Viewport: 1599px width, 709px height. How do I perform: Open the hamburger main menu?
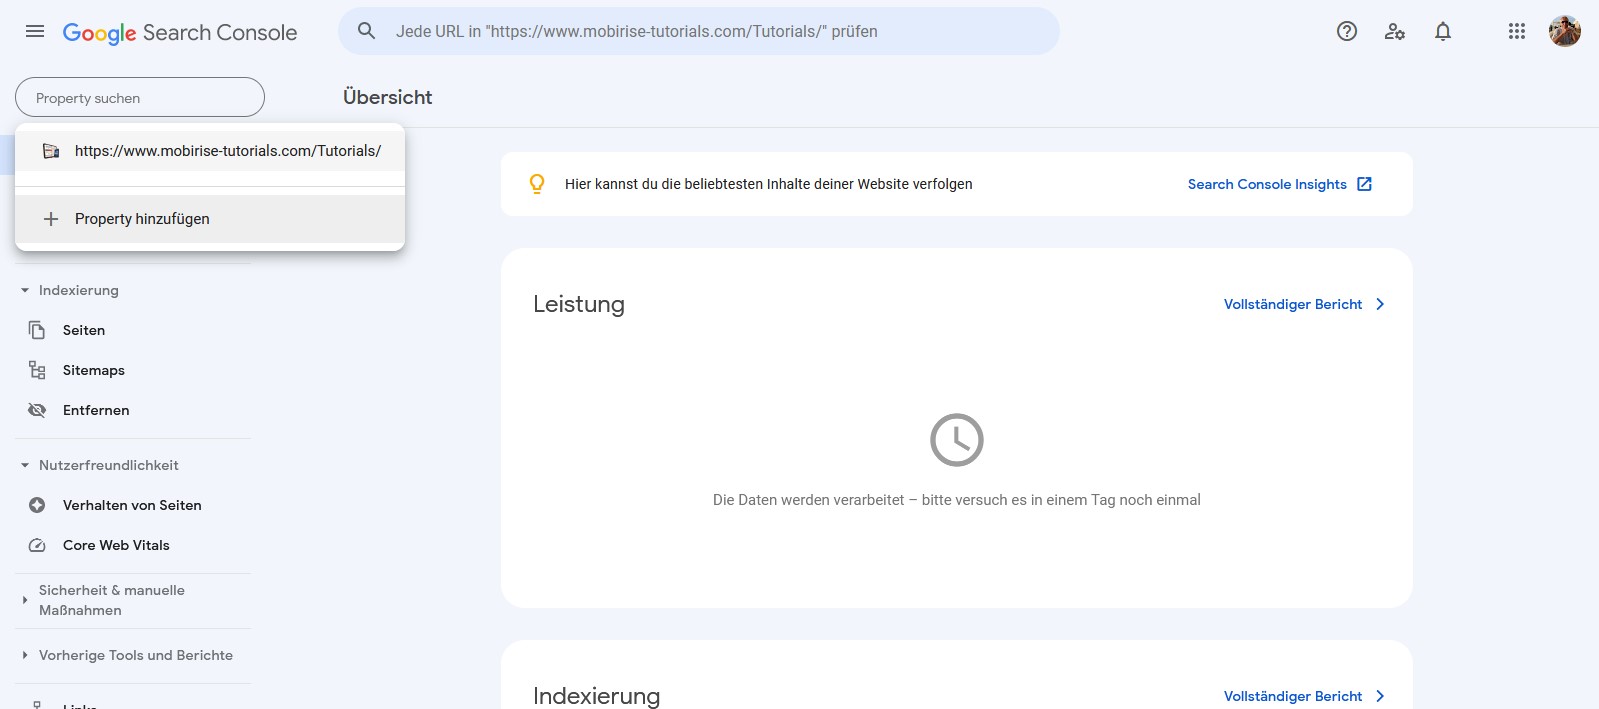click(x=35, y=31)
